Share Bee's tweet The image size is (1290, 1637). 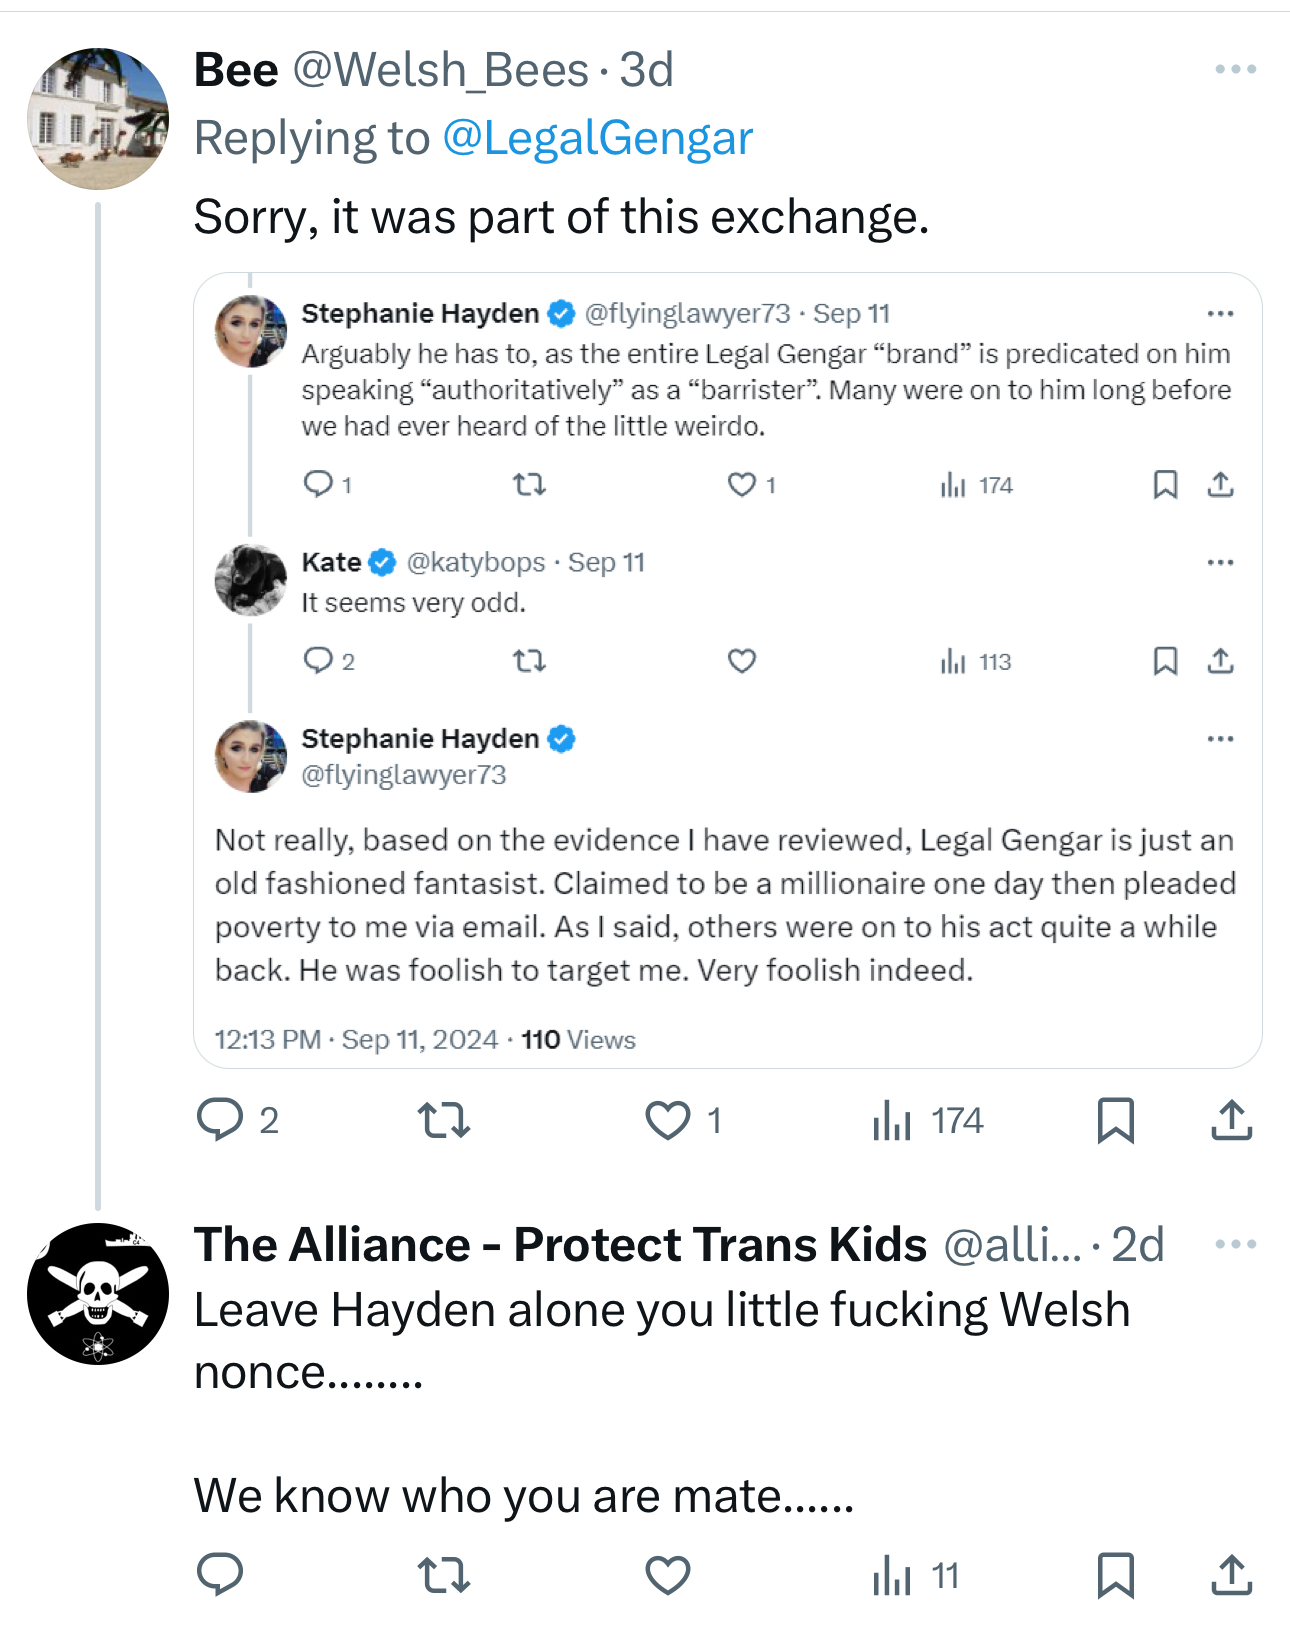click(1231, 1120)
